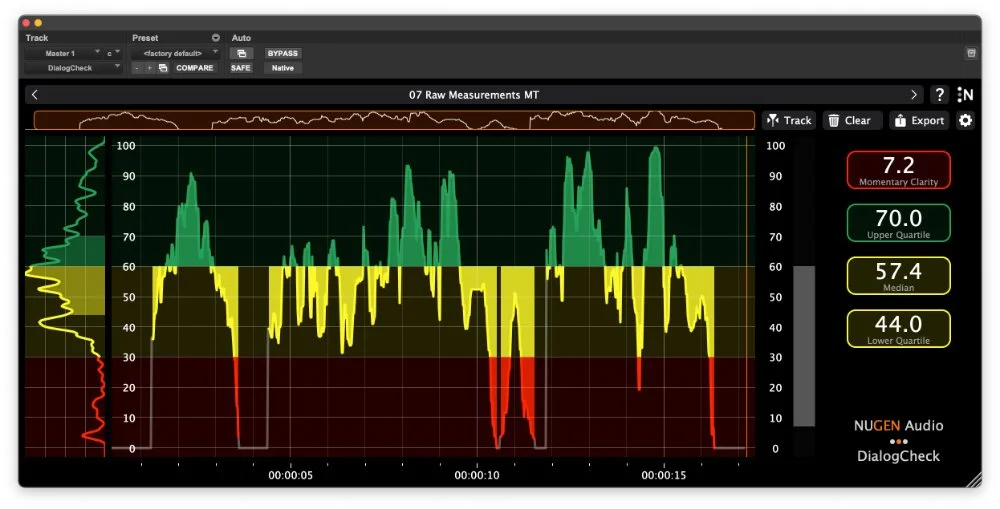Click the target window icon at header right
The image size is (1000, 509).
click(971, 54)
